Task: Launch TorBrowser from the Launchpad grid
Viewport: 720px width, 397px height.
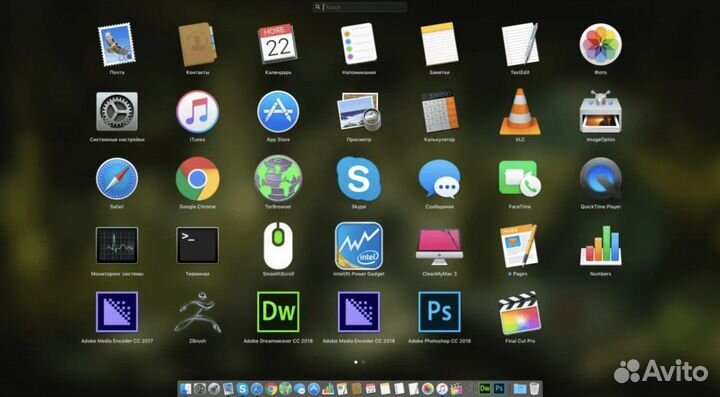Action: [278, 178]
